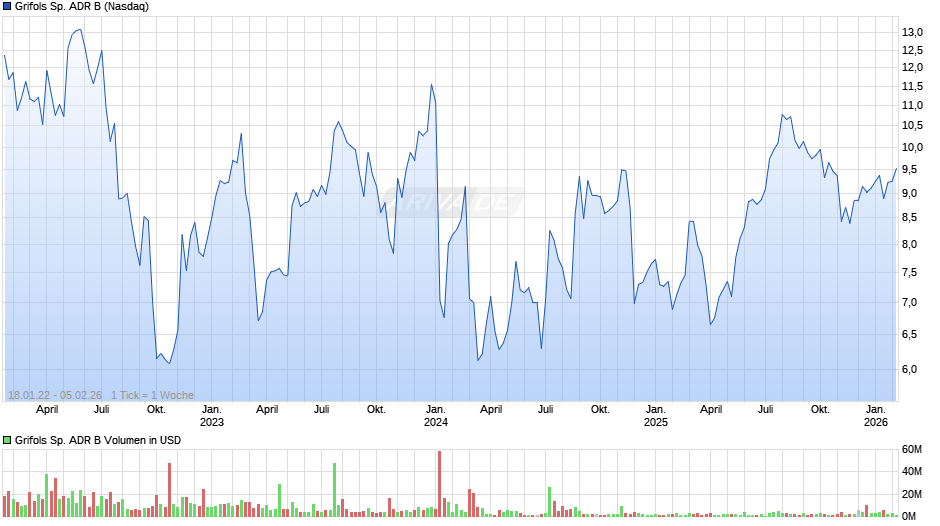
Task: Click the 'Jan. 2025' time axis label
Action: [656, 416]
